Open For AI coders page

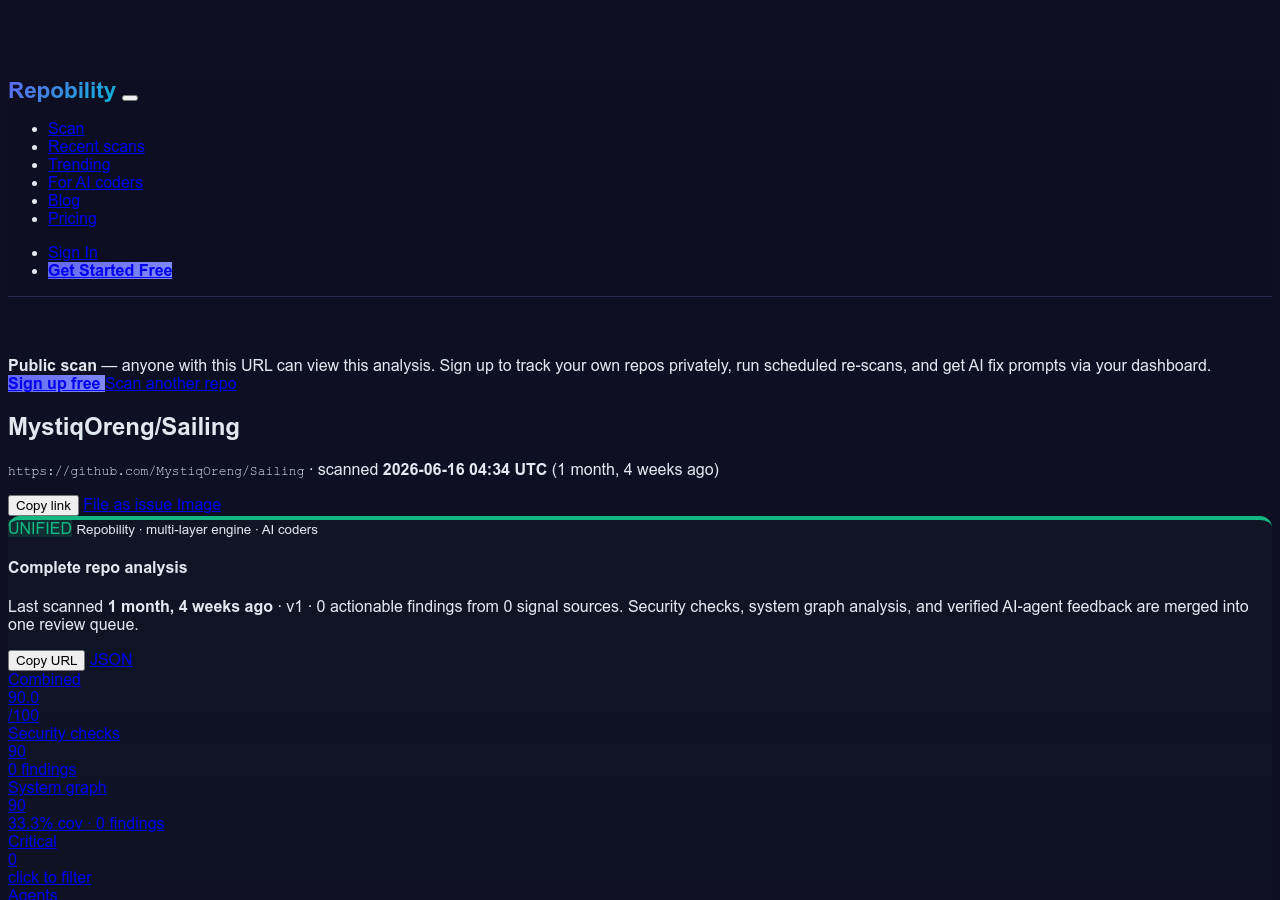pos(95,182)
